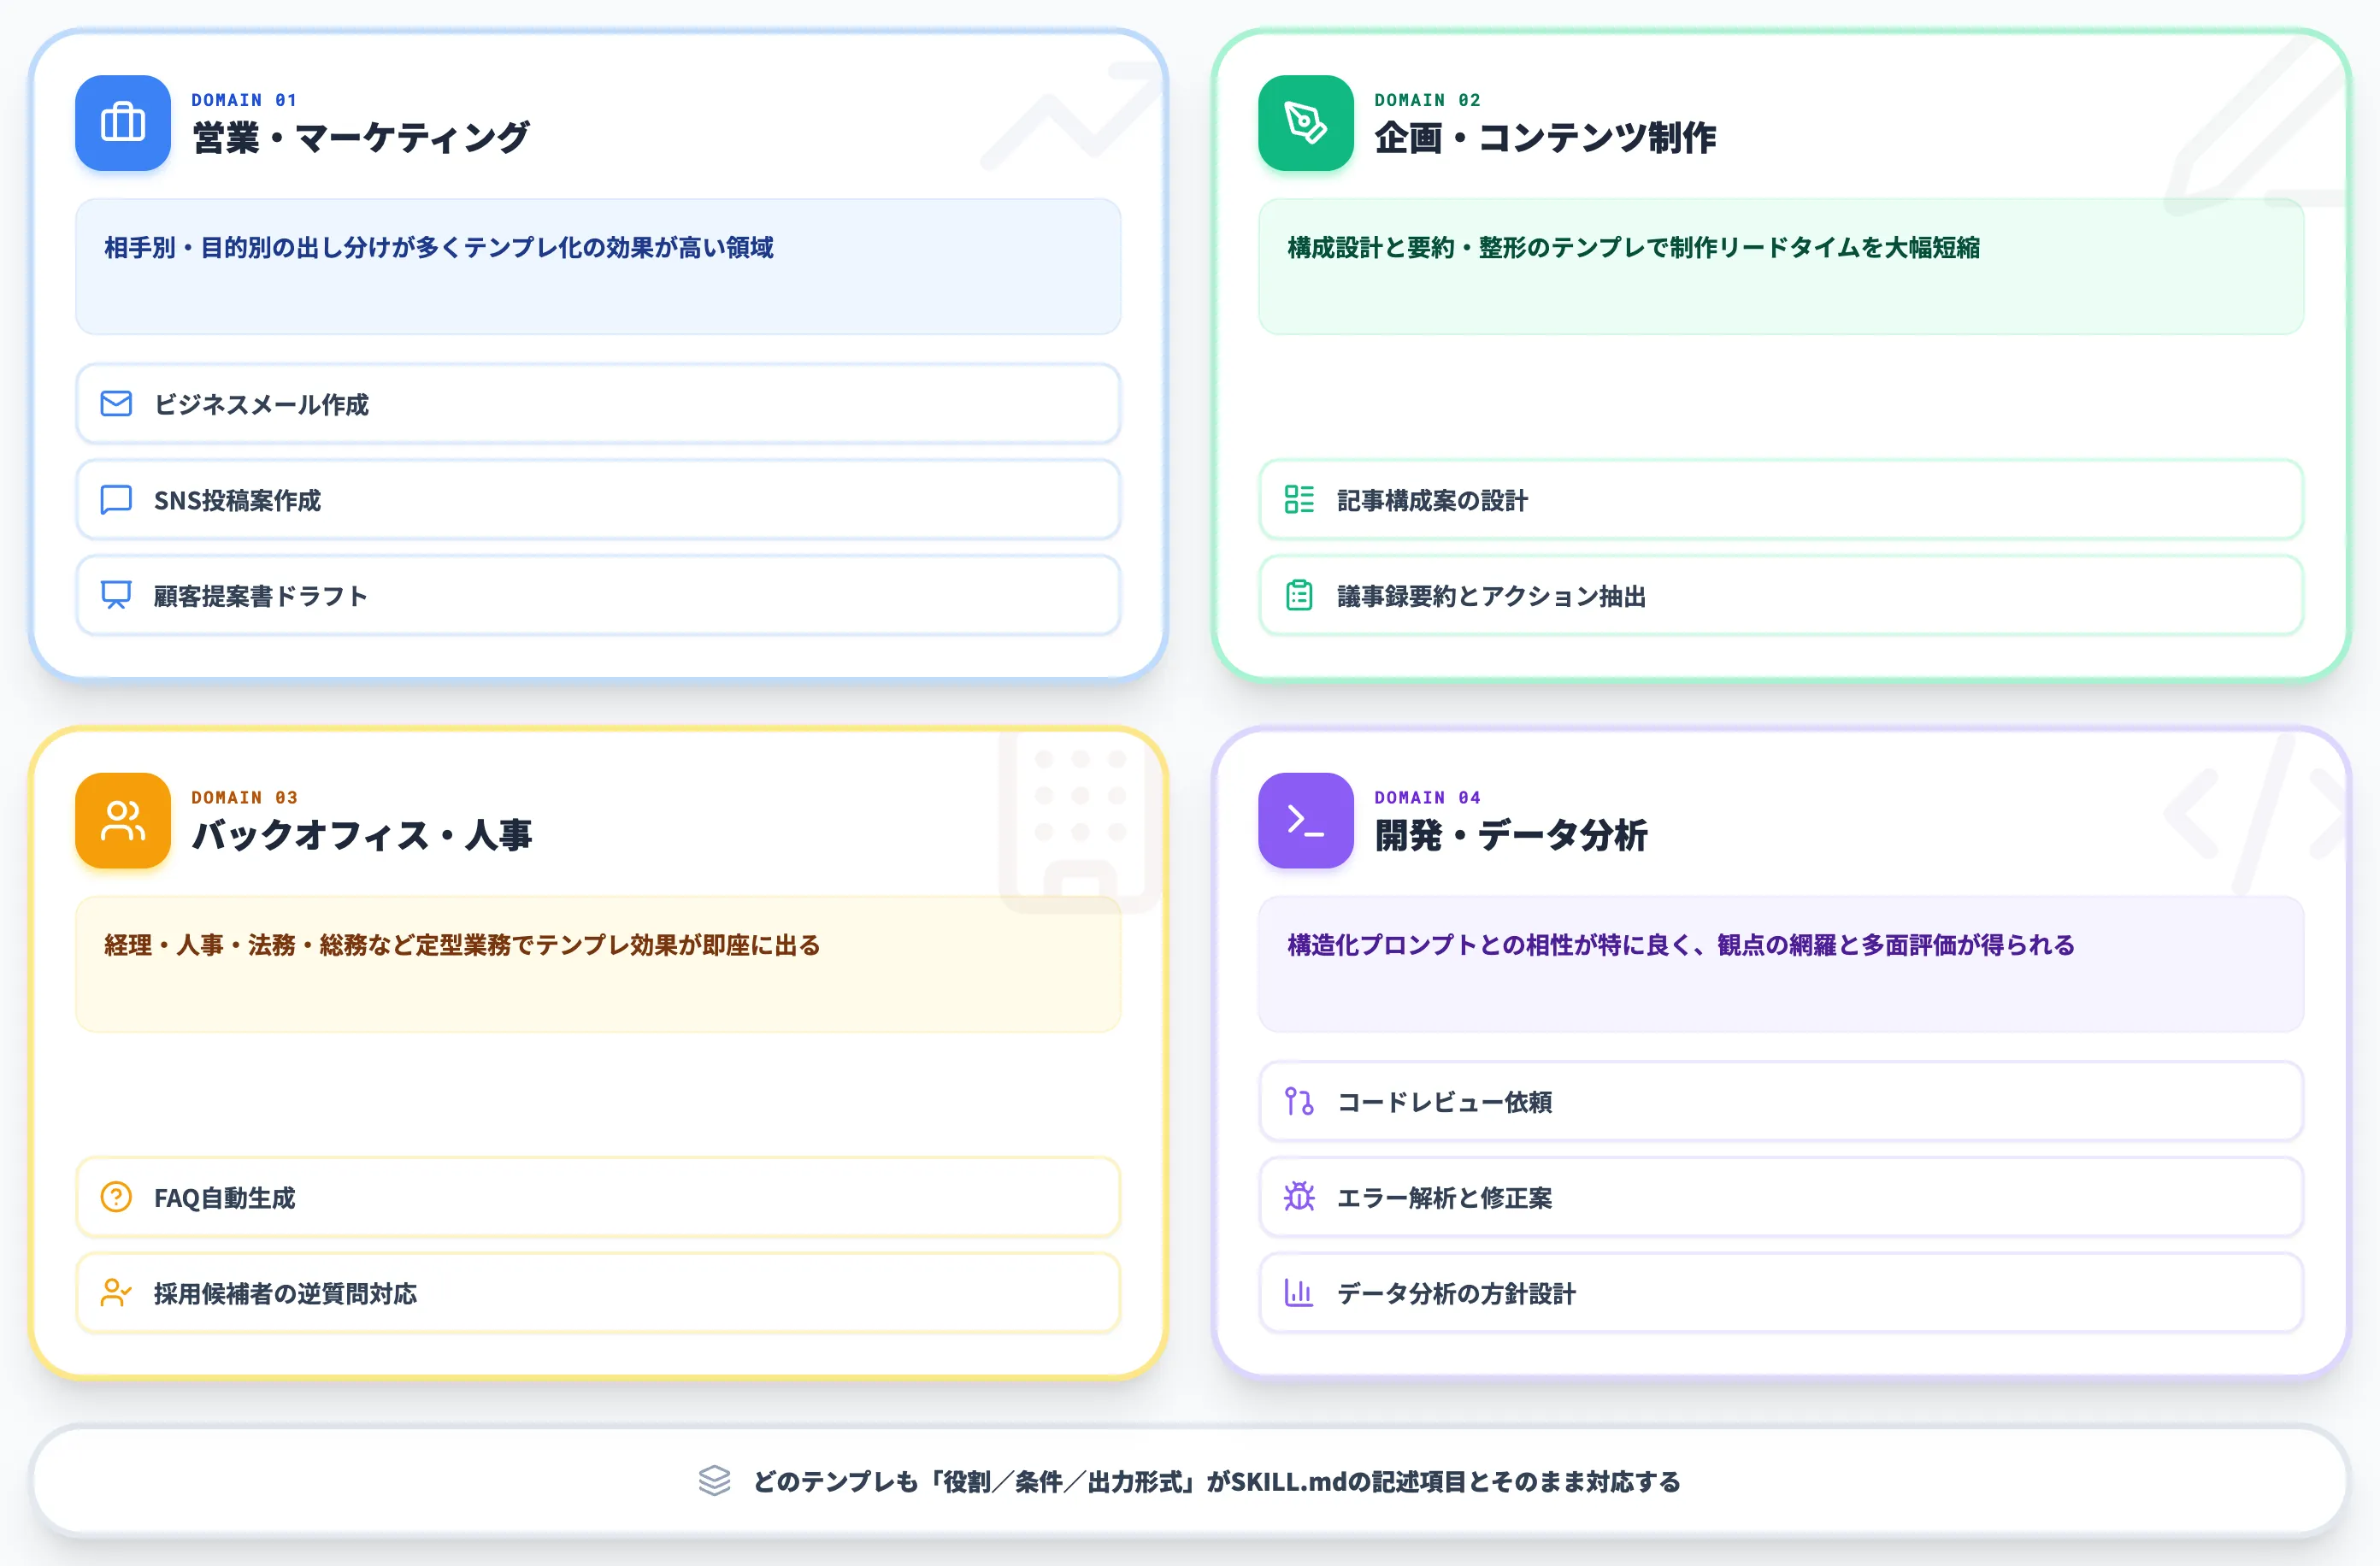2380x1566 pixels.
Task: Click the mail icon beside ビジネスメール作成
Action: [x=116, y=404]
